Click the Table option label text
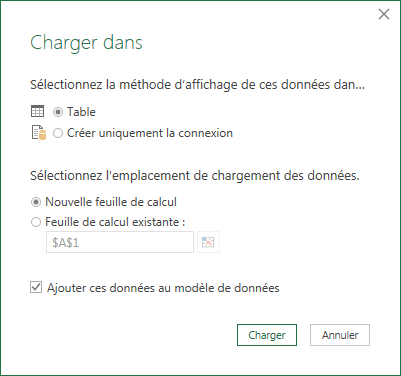This screenshot has width=401, height=376. click(x=81, y=112)
